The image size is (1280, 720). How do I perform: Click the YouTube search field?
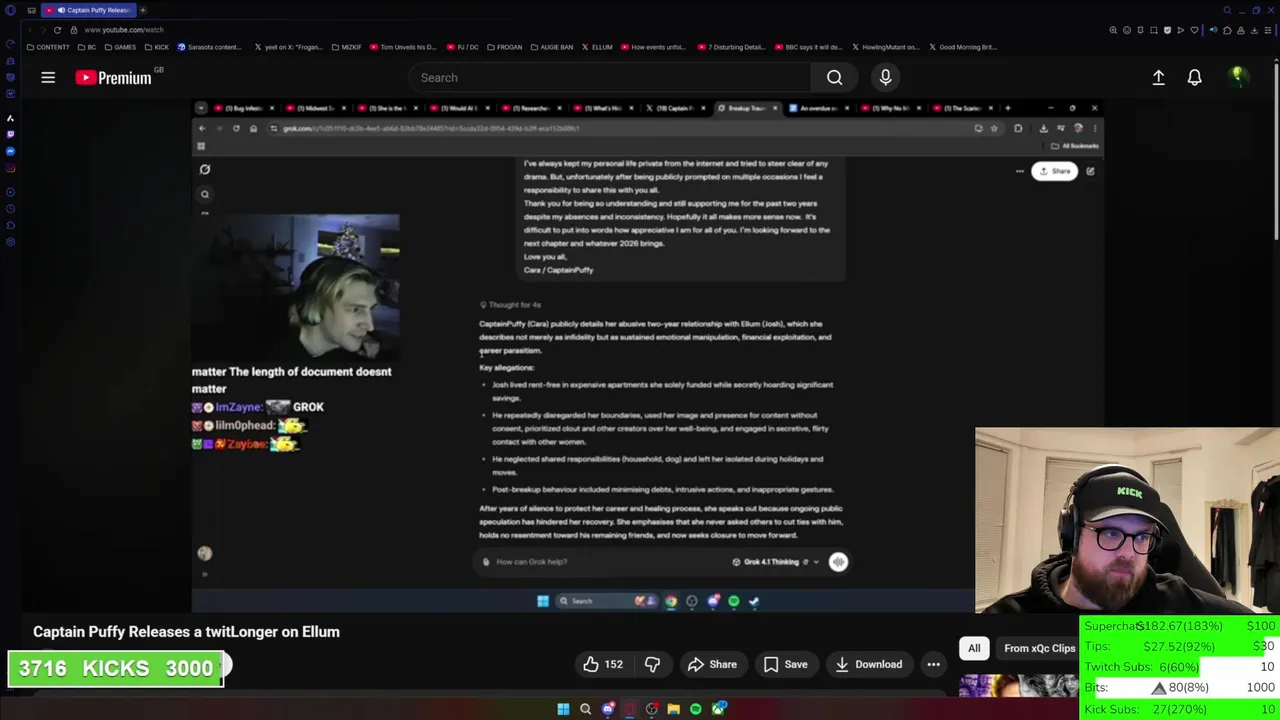pos(610,77)
